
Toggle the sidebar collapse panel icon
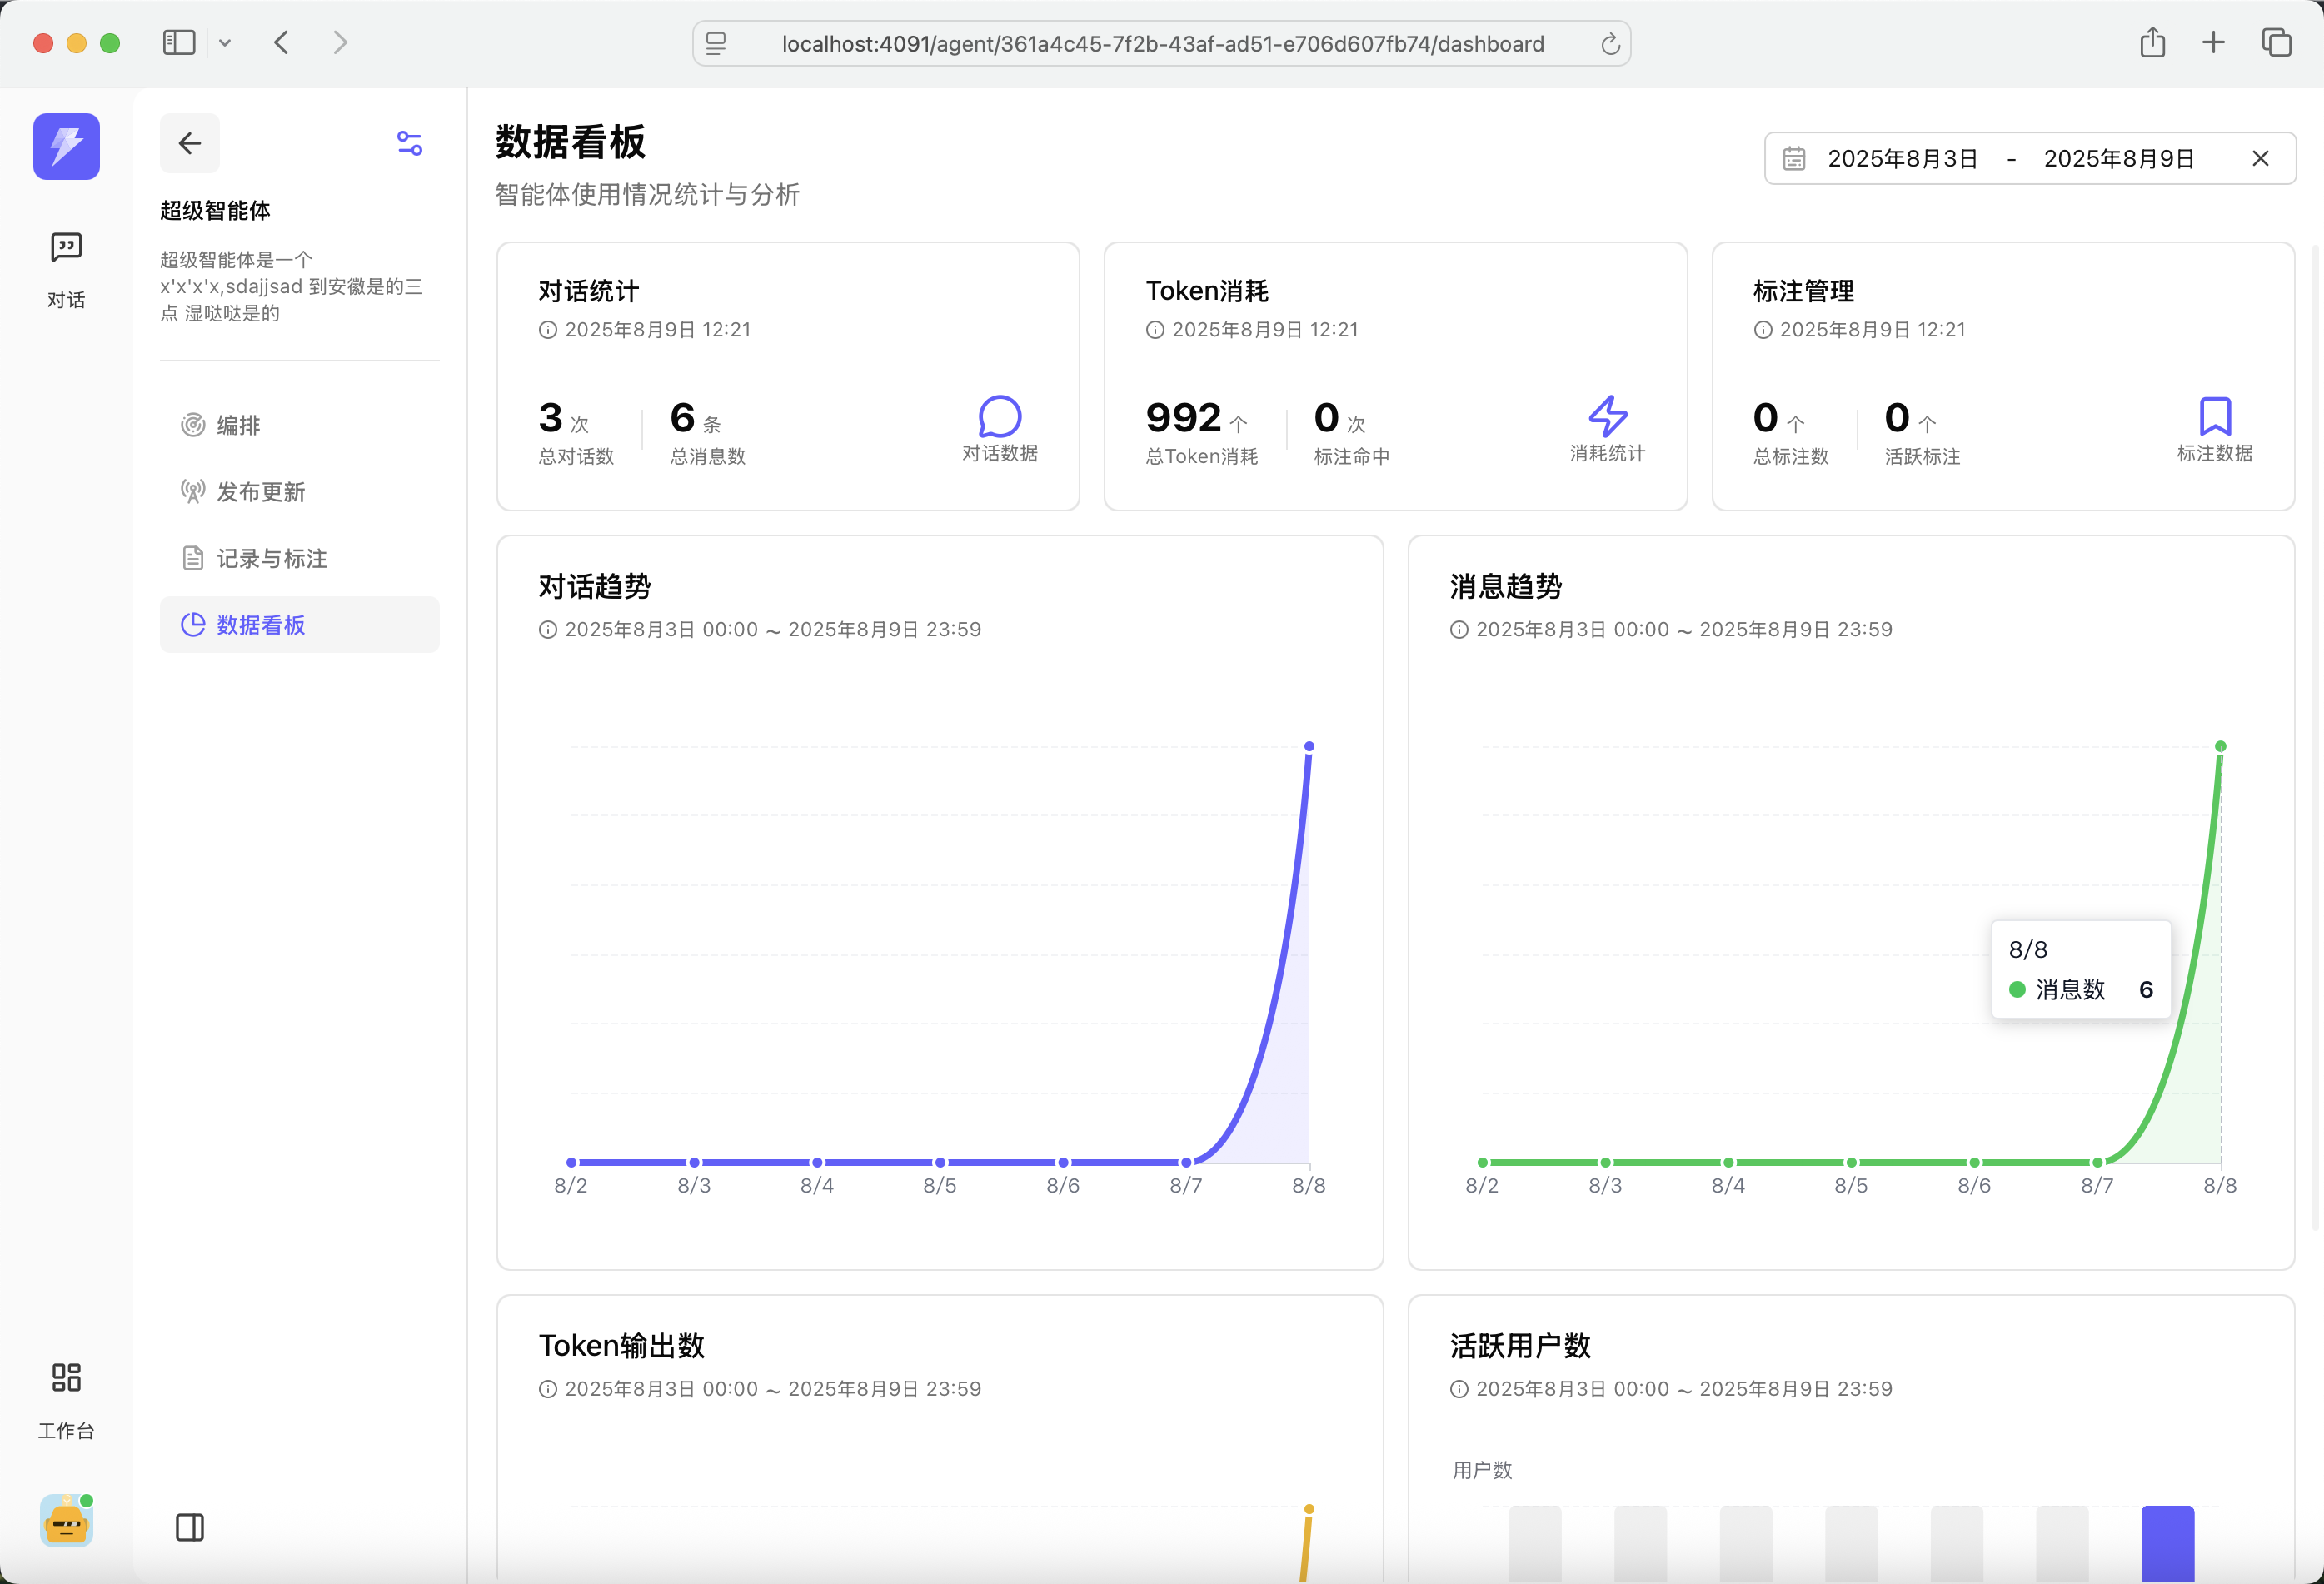[190, 1527]
